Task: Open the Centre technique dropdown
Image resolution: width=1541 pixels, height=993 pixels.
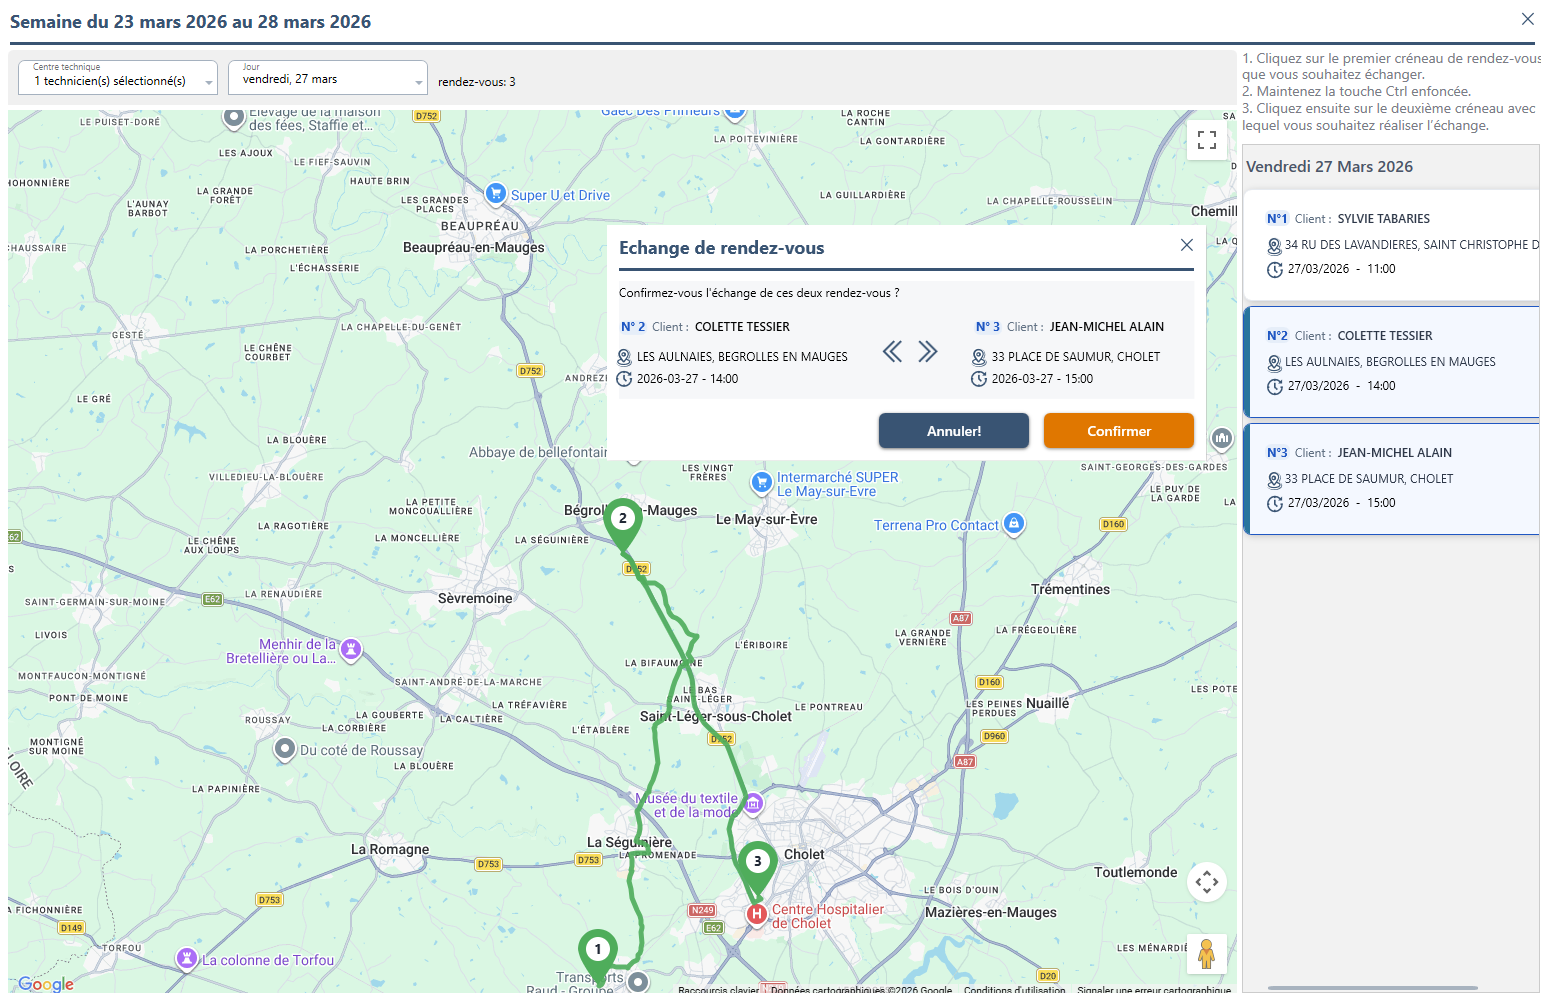Action: tap(118, 77)
